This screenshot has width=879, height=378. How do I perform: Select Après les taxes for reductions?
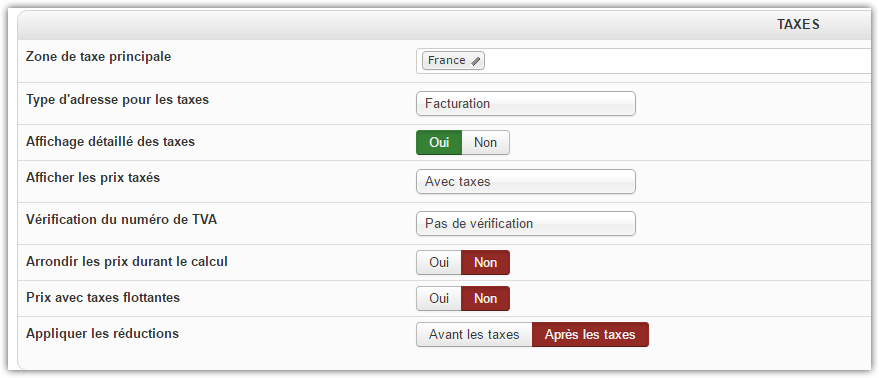(590, 335)
